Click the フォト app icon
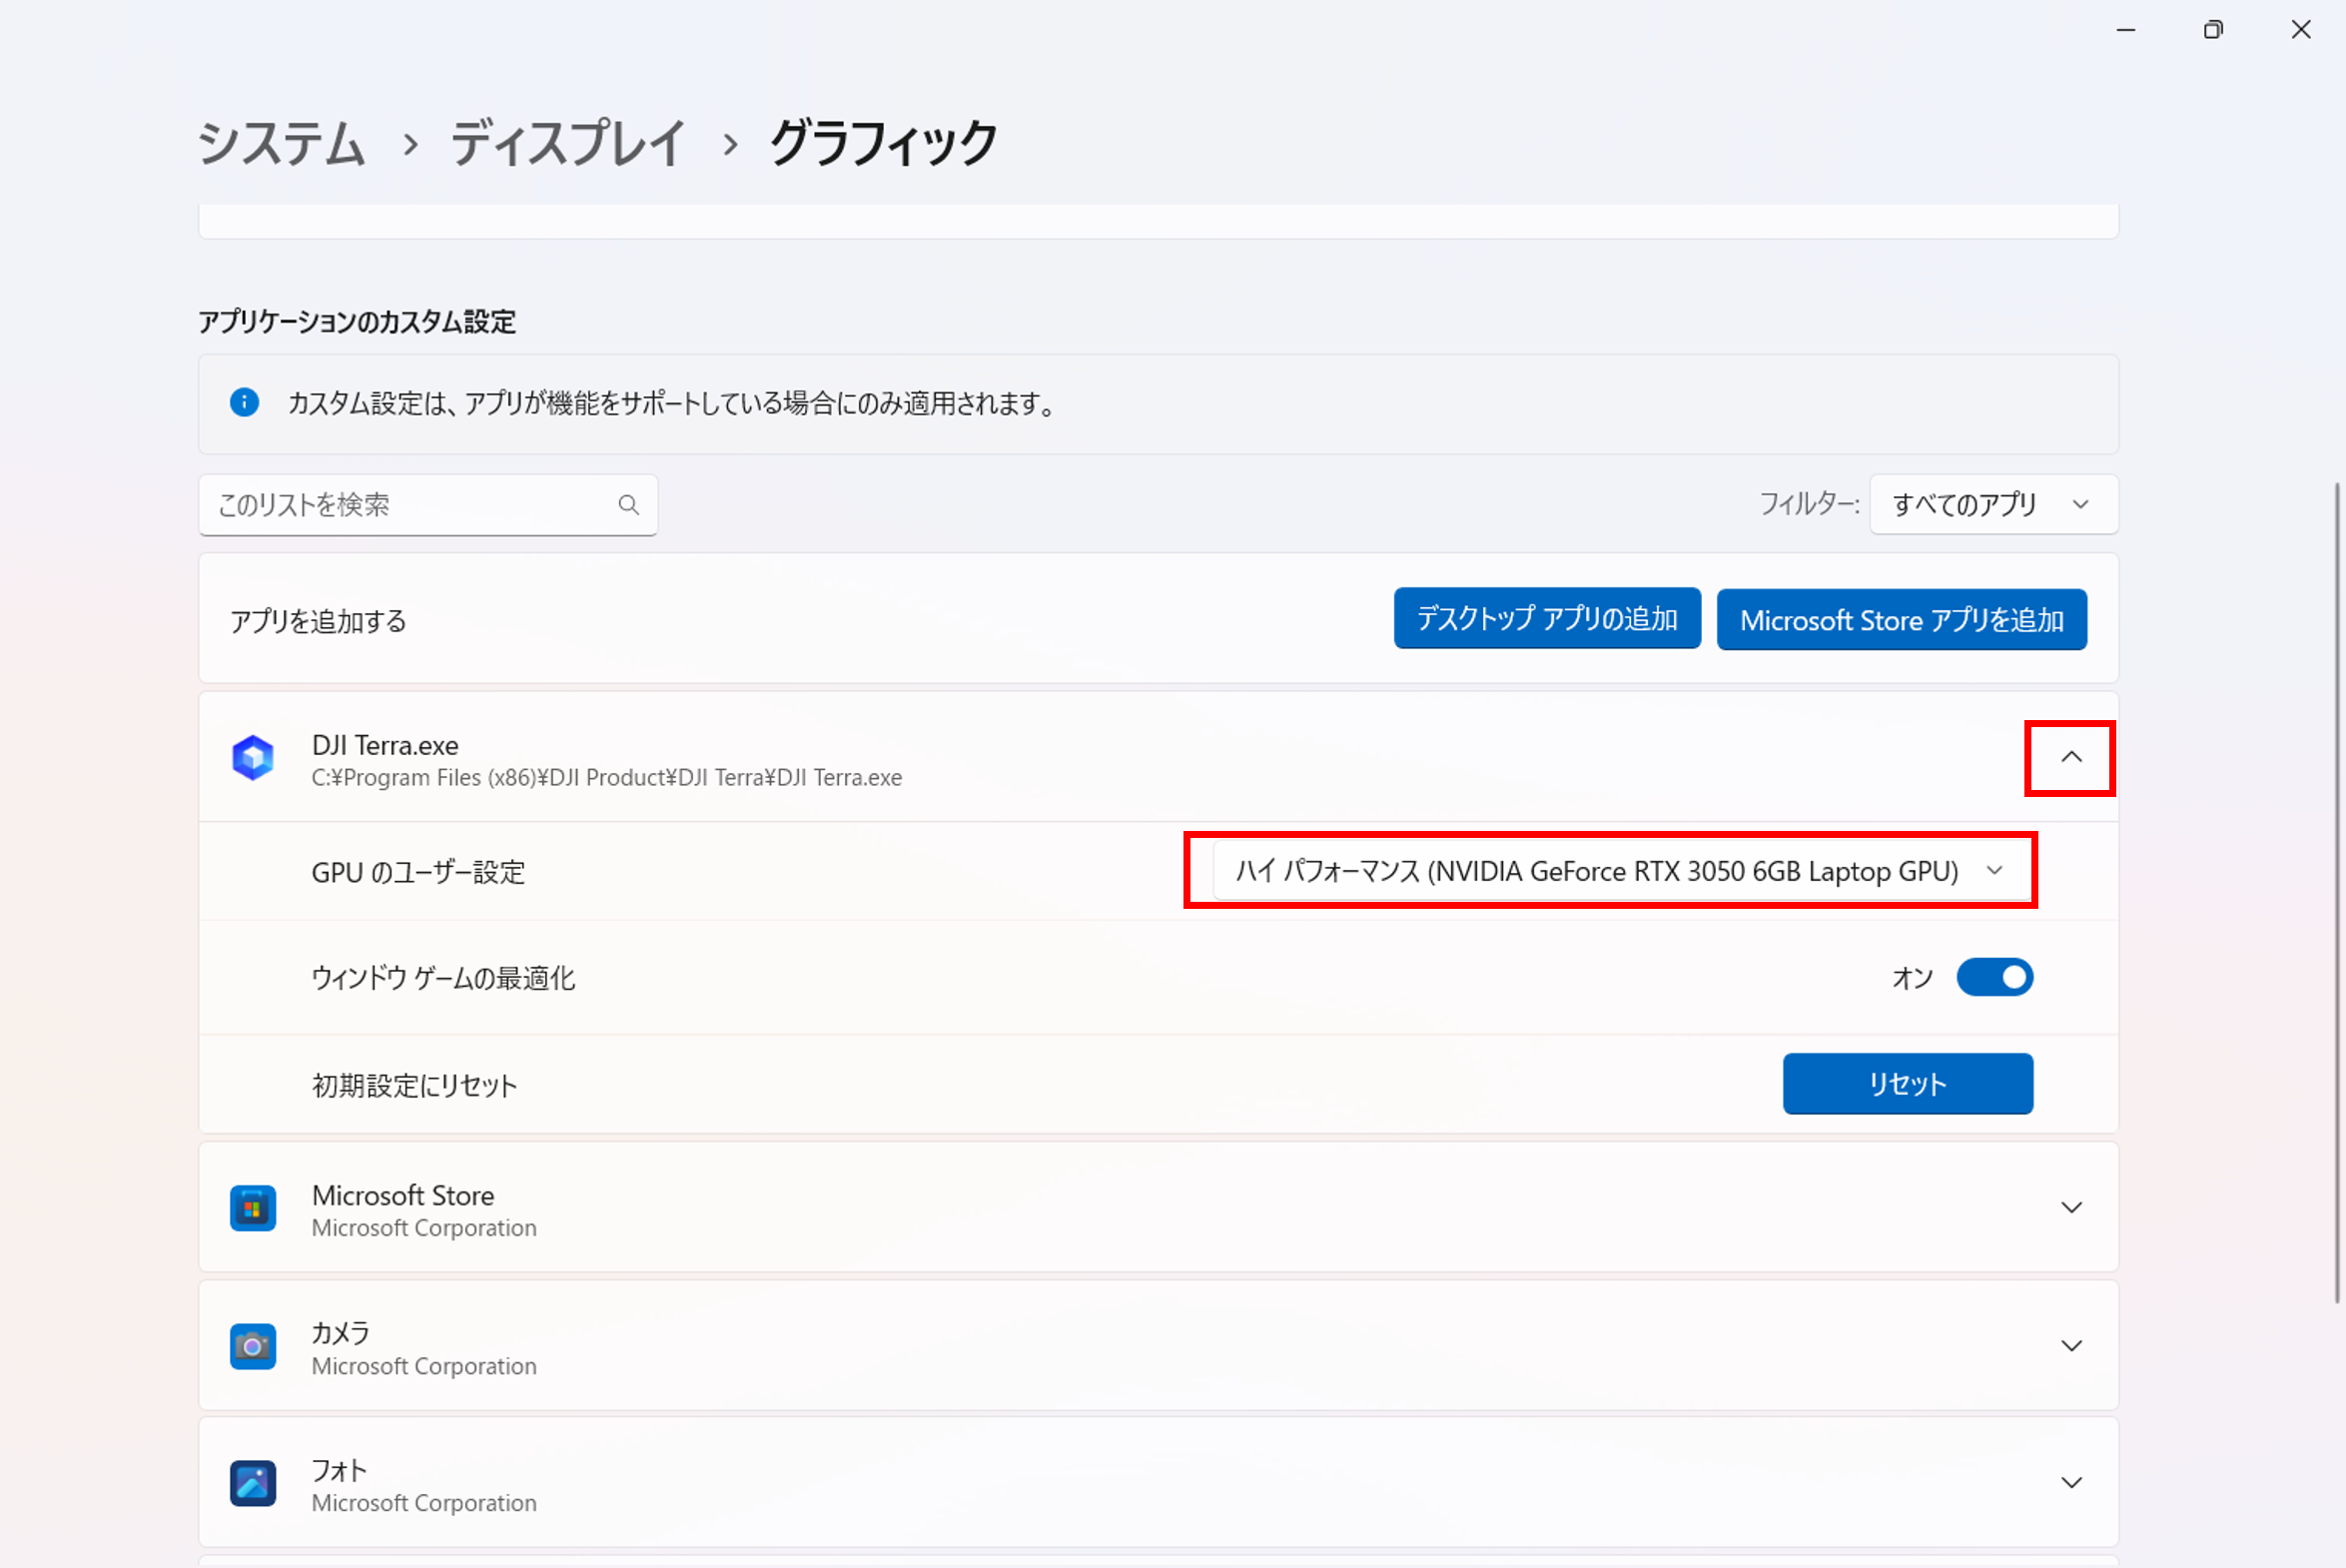 (x=253, y=1483)
